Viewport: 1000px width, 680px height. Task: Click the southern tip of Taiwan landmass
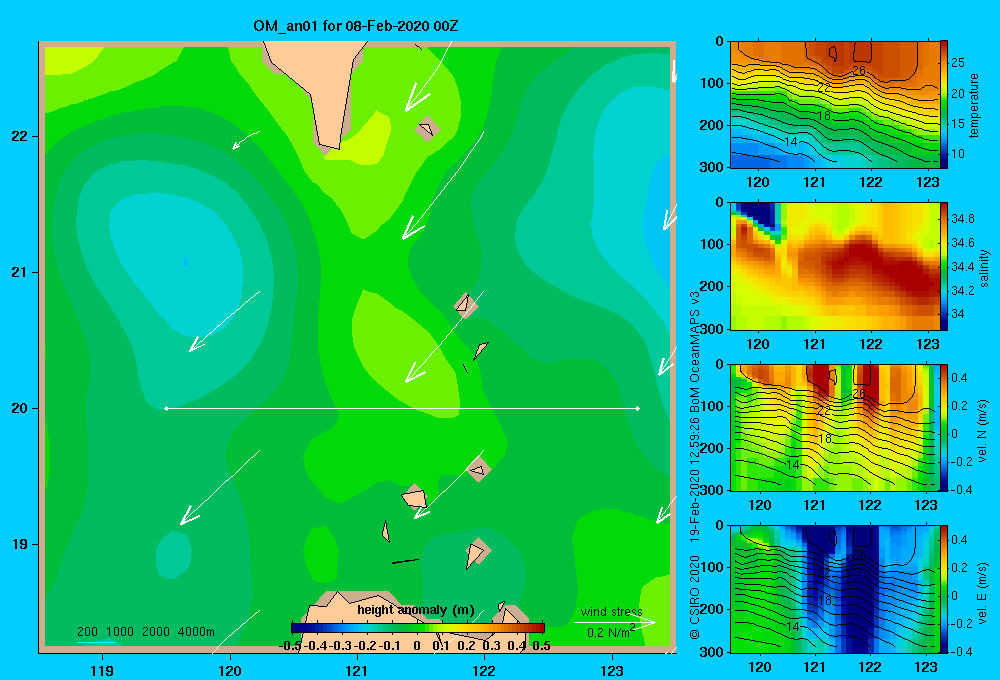click(329, 148)
